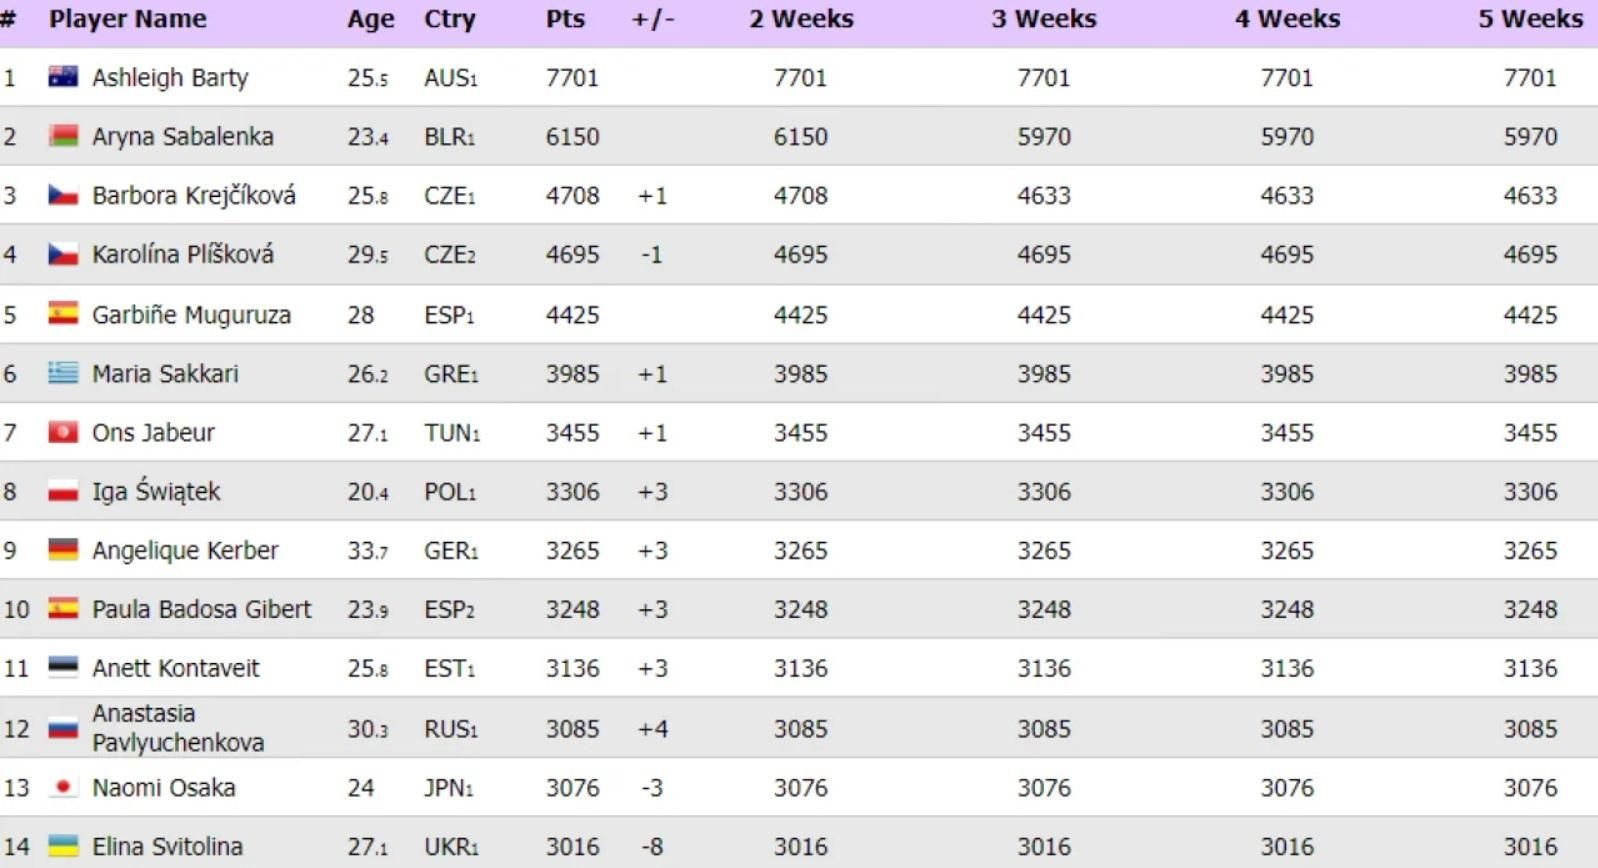The image size is (1598, 868).
Task: Click the Age column header
Action: [x=371, y=19]
